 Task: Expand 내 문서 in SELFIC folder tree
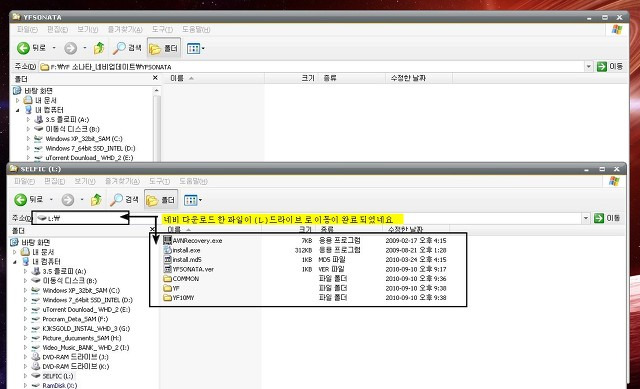15,252
